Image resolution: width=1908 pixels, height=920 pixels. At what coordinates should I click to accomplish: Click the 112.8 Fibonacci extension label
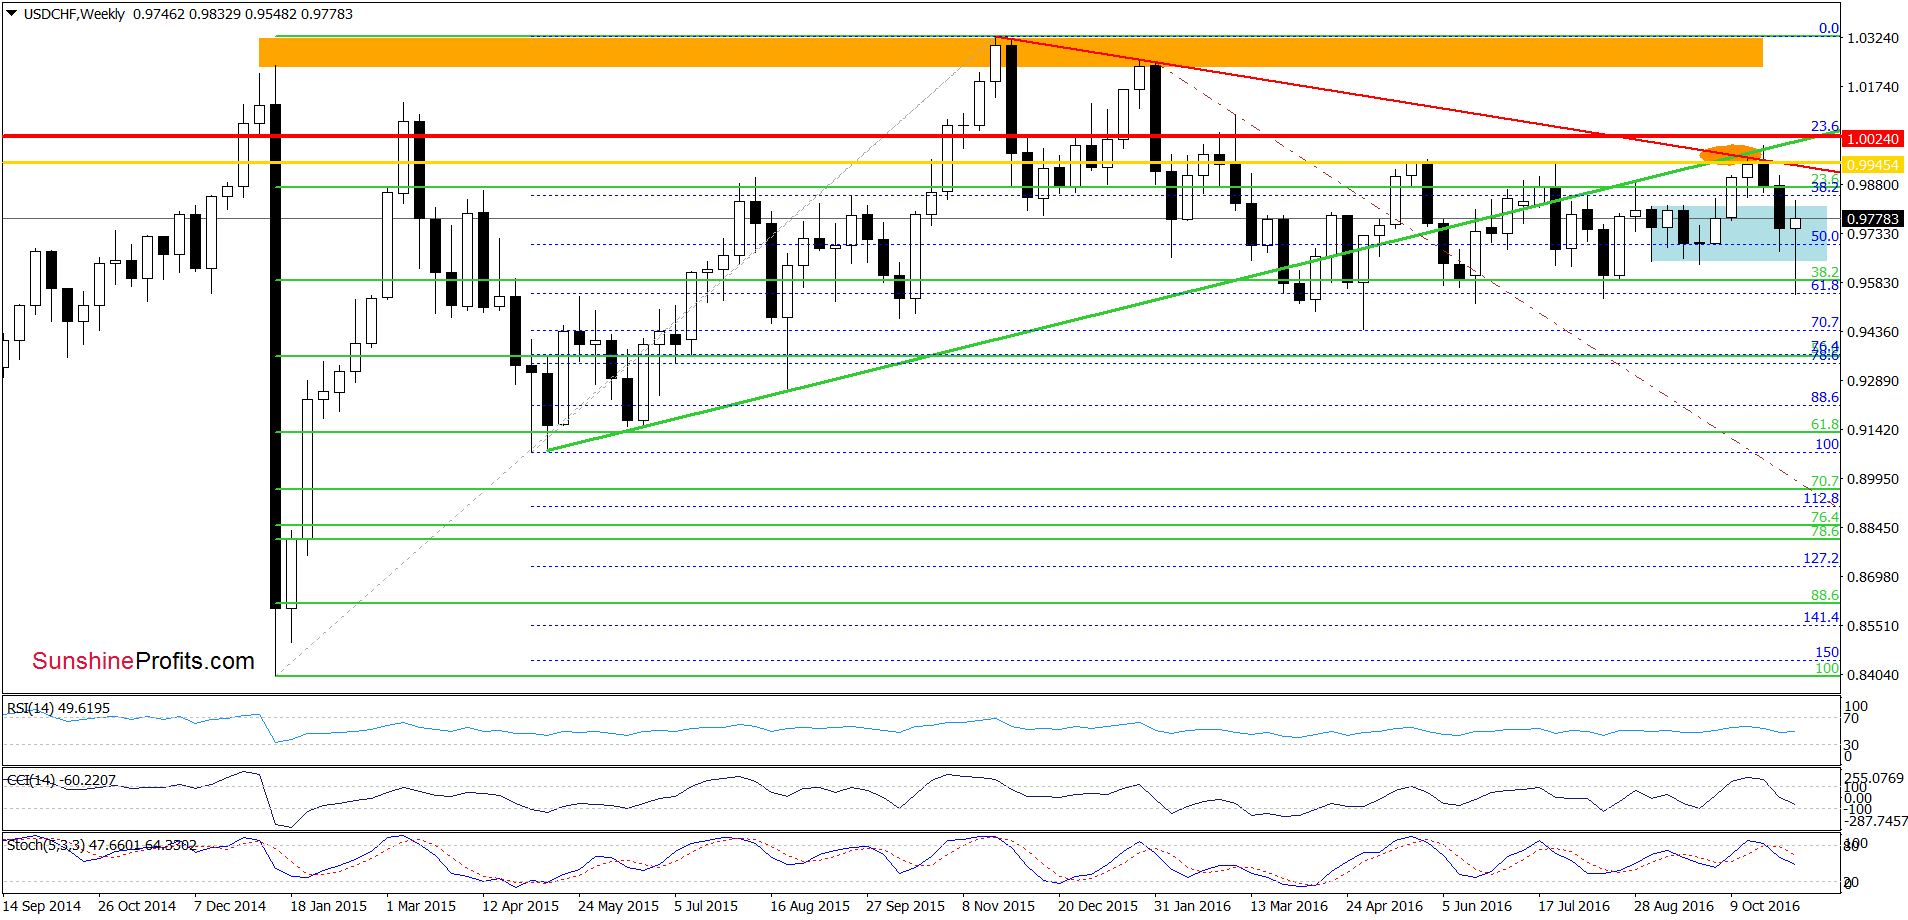(x=1821, y=498)
